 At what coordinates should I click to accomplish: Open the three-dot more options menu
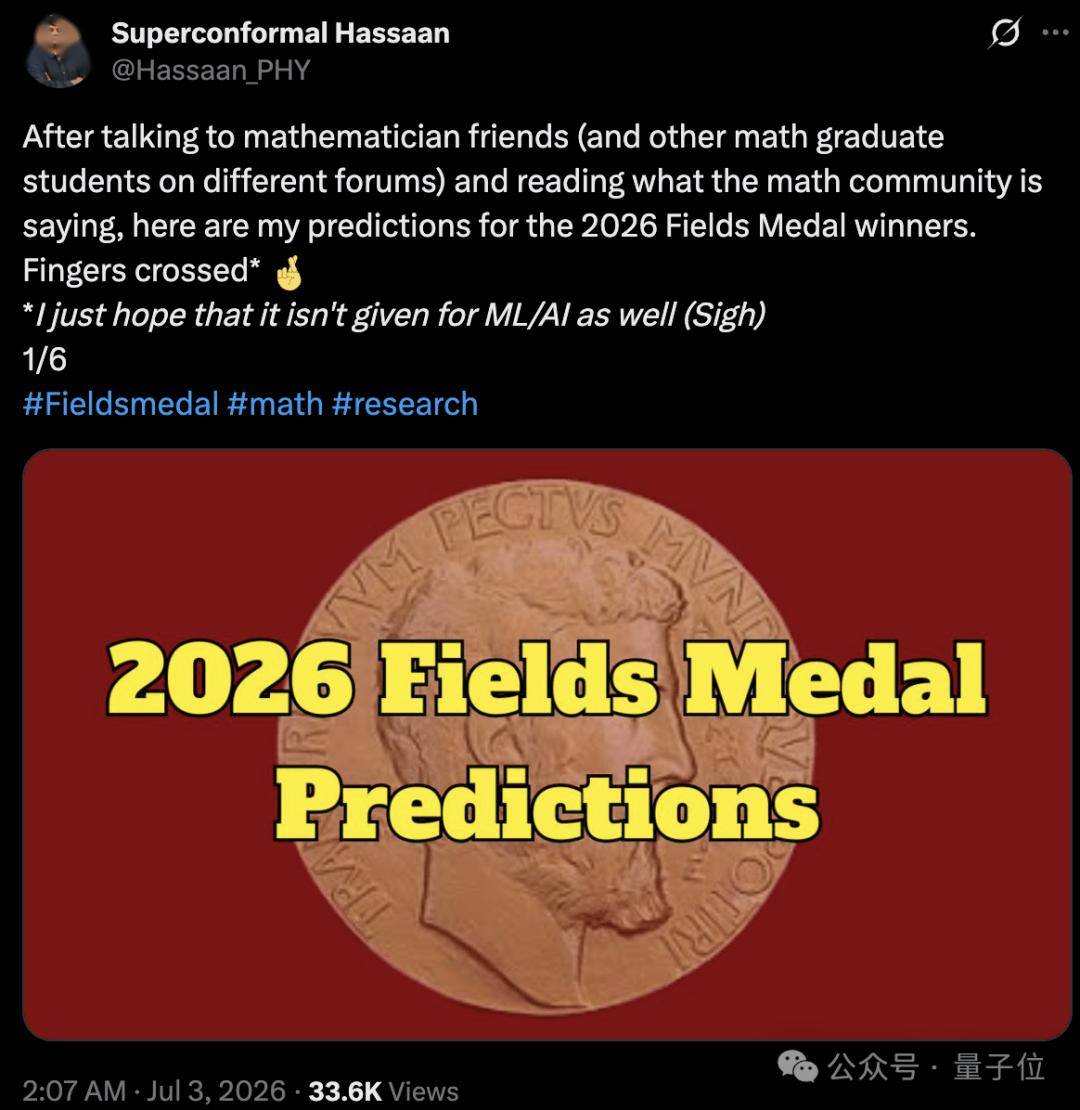tap(1055, 32)
